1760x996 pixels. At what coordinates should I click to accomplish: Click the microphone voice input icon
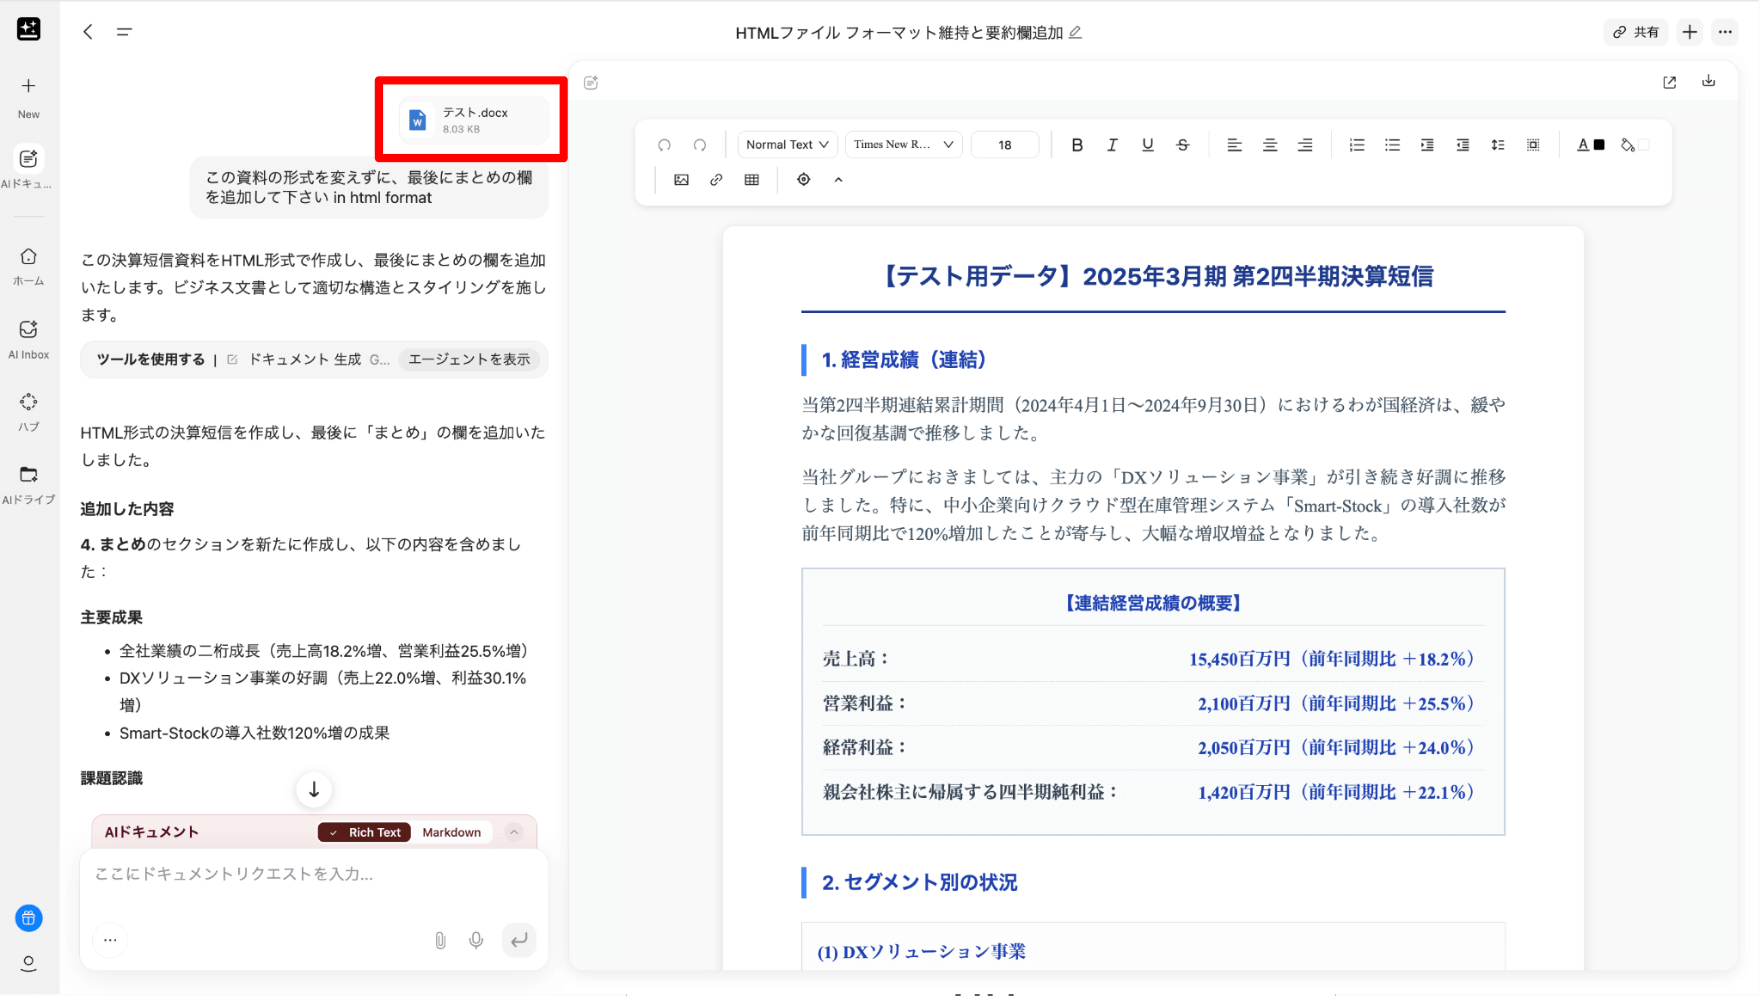[x=476, y=940]
